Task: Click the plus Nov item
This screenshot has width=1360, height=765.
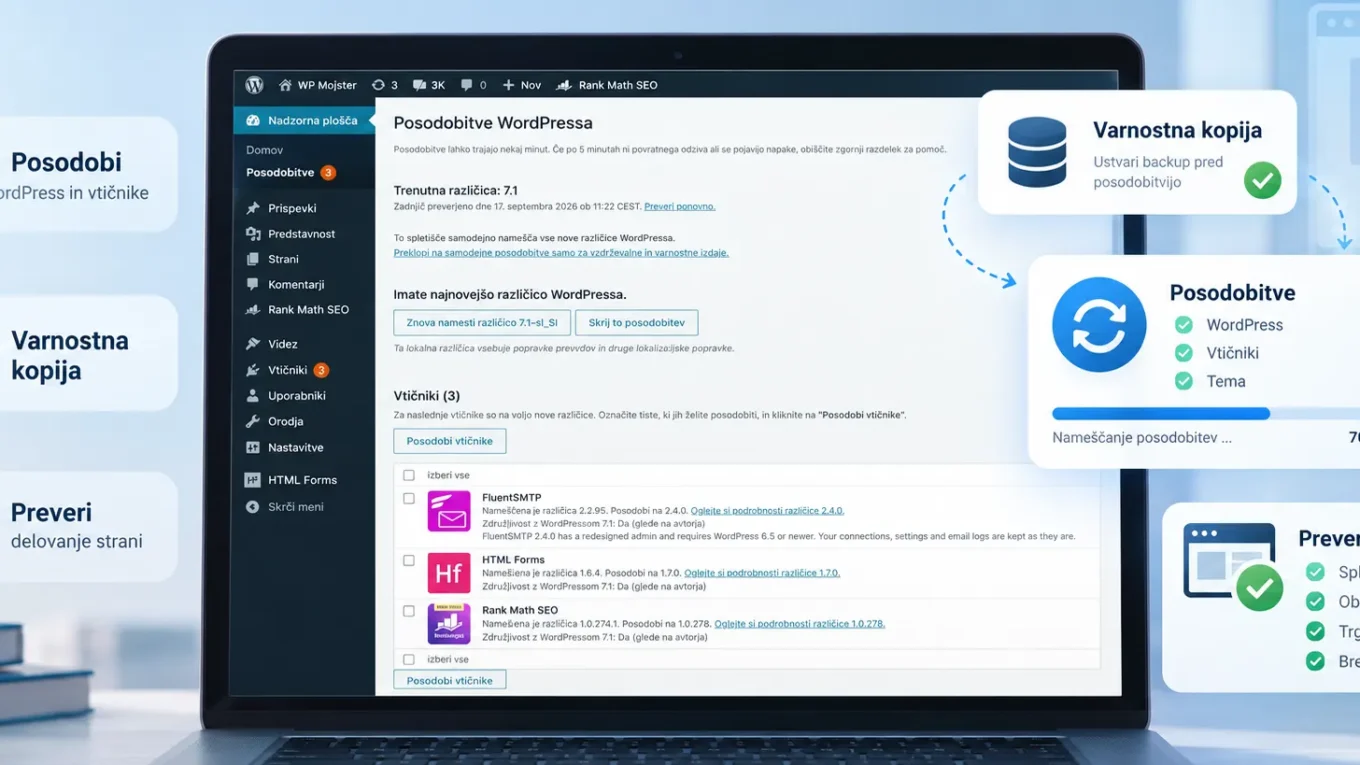Action: point(521,85)
